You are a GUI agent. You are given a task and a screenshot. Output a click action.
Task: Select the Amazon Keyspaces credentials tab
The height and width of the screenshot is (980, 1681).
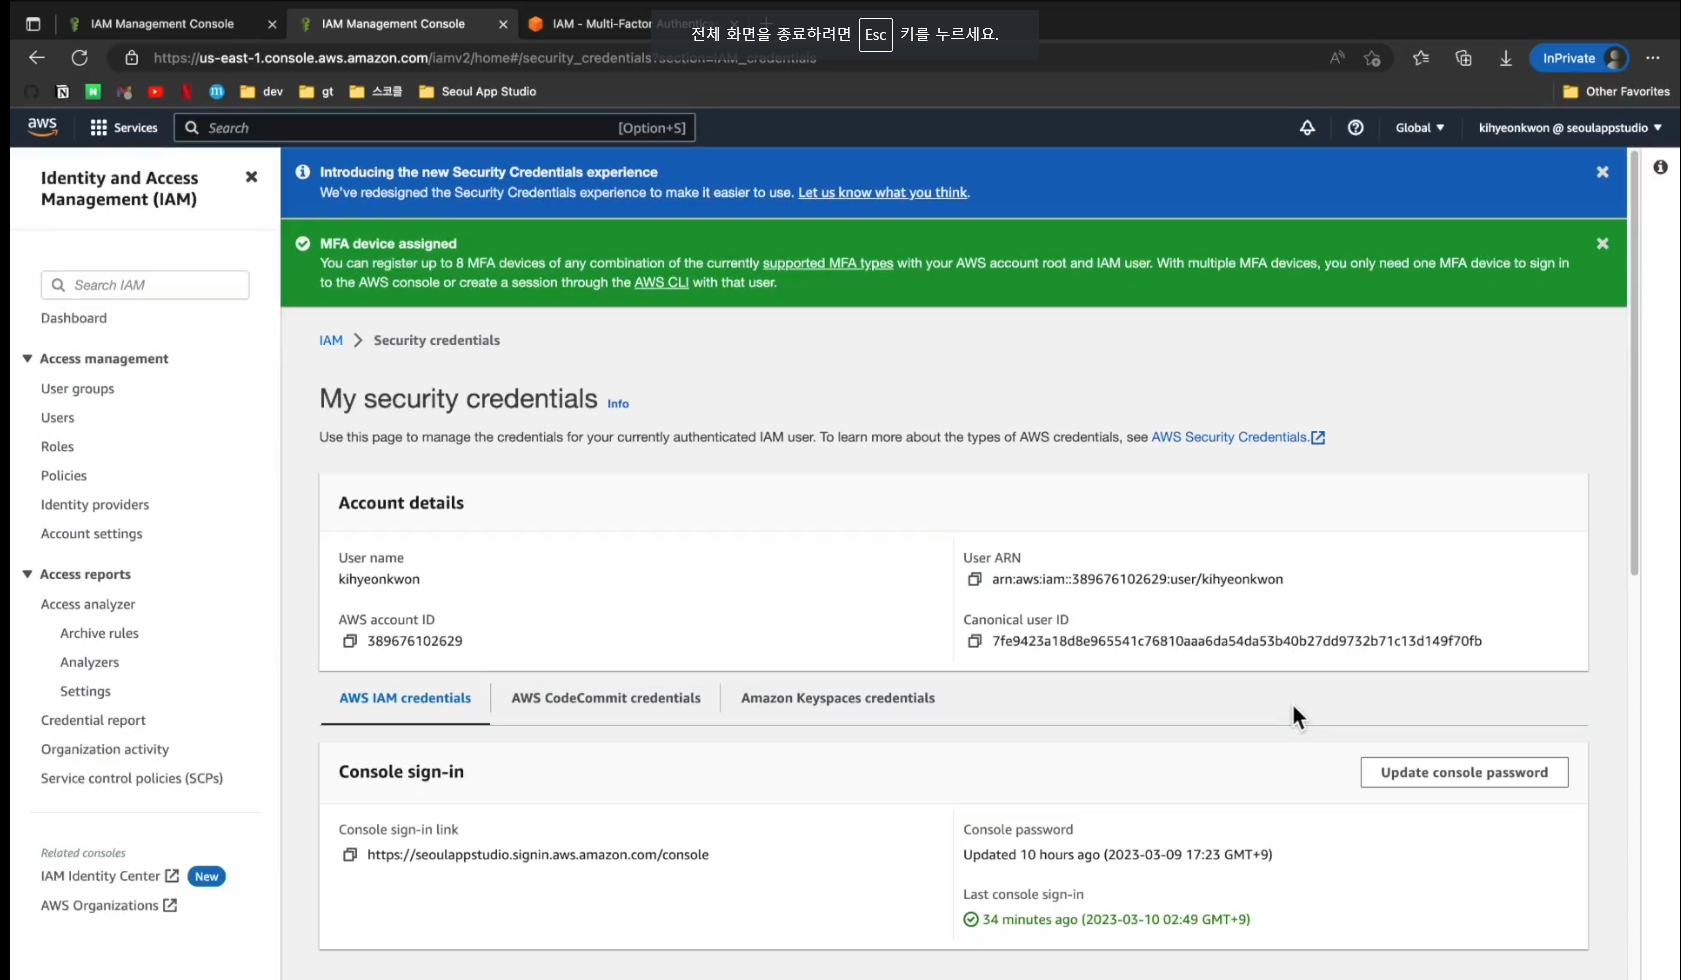(838, 698)
